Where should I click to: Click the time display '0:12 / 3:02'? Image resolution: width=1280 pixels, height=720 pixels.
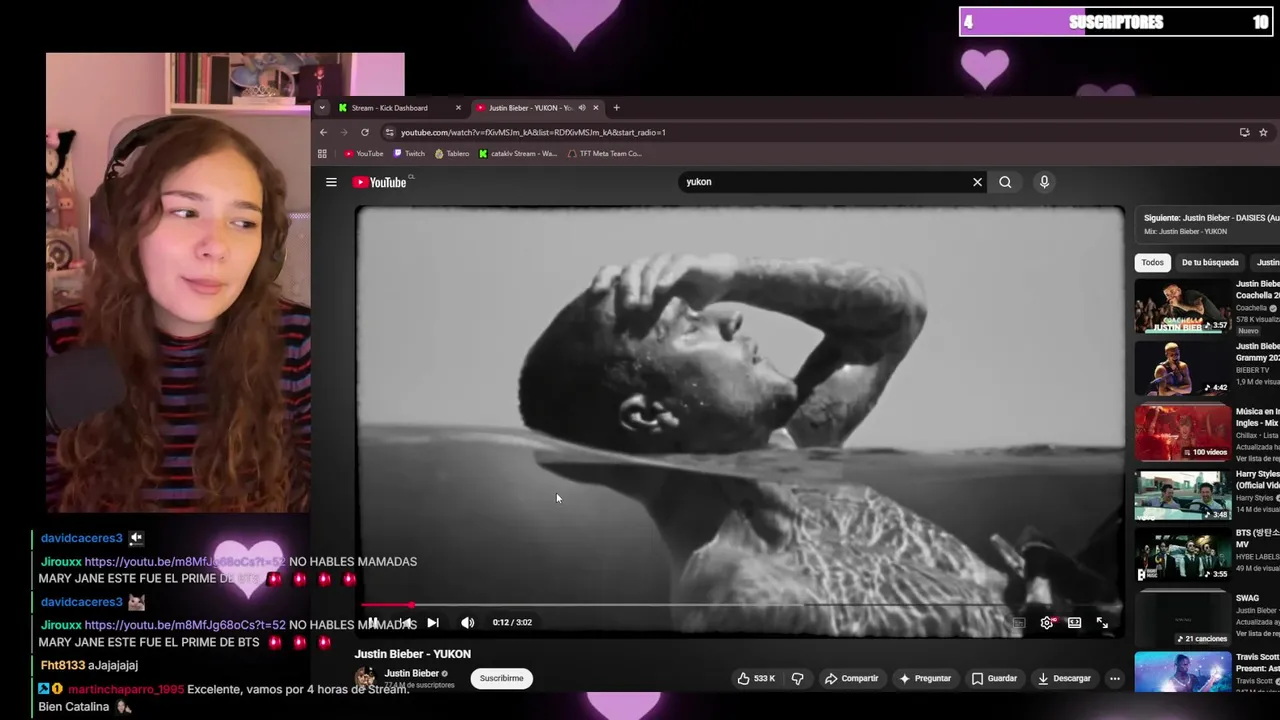tap(512, 622)
